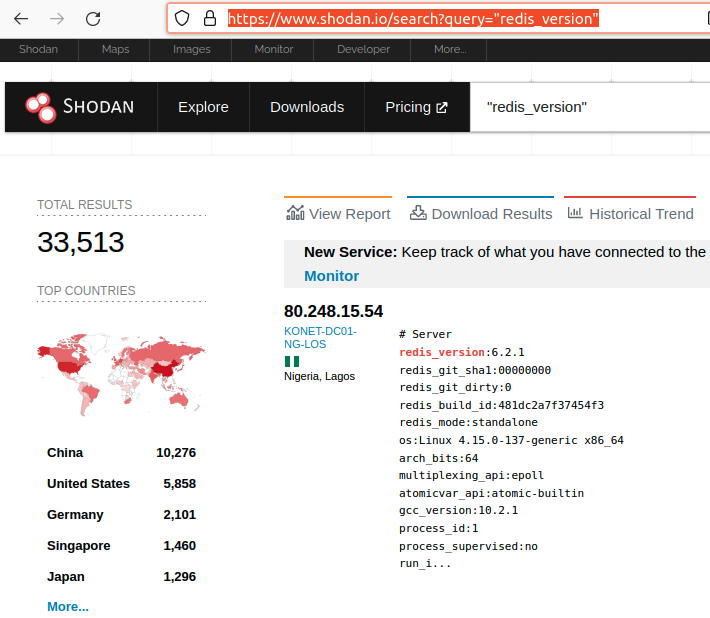Click the TOP COUNTRIES heading
This screenshot has width=710, height=618.
coord(86,291)
